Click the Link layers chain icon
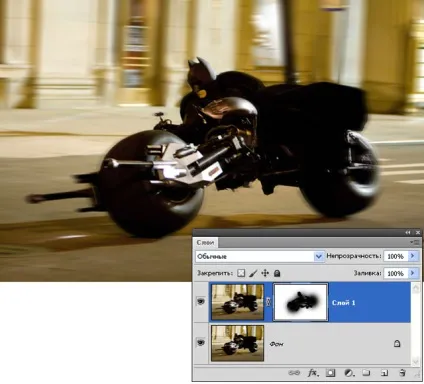The height and width of the screenshot is (384, 424). [294, 373]
